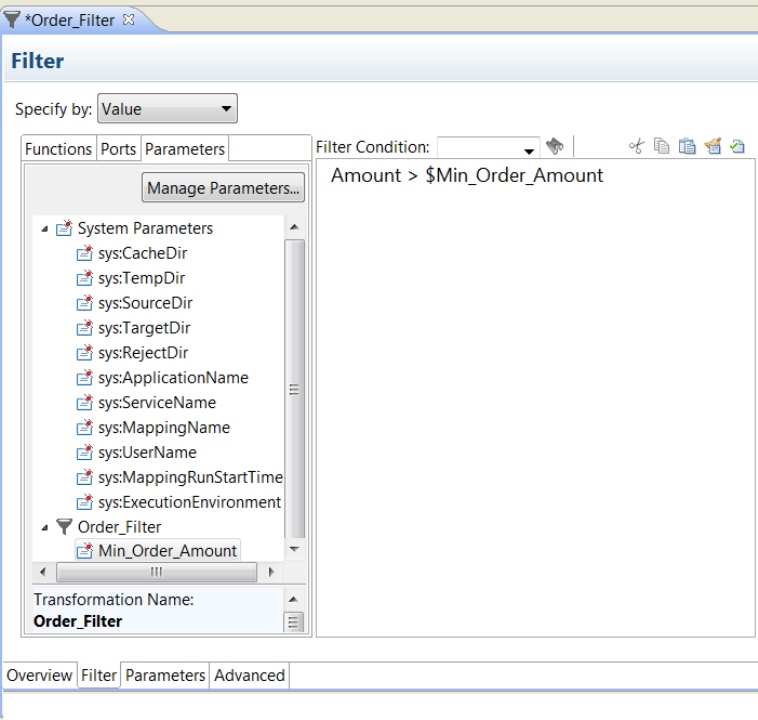This screenshot has height=720, width=758.
Task: Click the funnel icon on Order_Filter tab
Action: click(x=11, y=20)
